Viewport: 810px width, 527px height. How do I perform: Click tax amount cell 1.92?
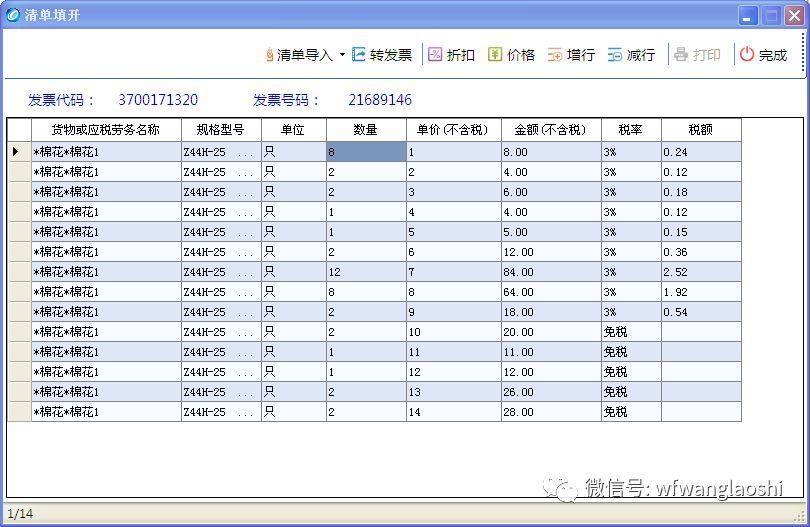click(x=701, y=292)
